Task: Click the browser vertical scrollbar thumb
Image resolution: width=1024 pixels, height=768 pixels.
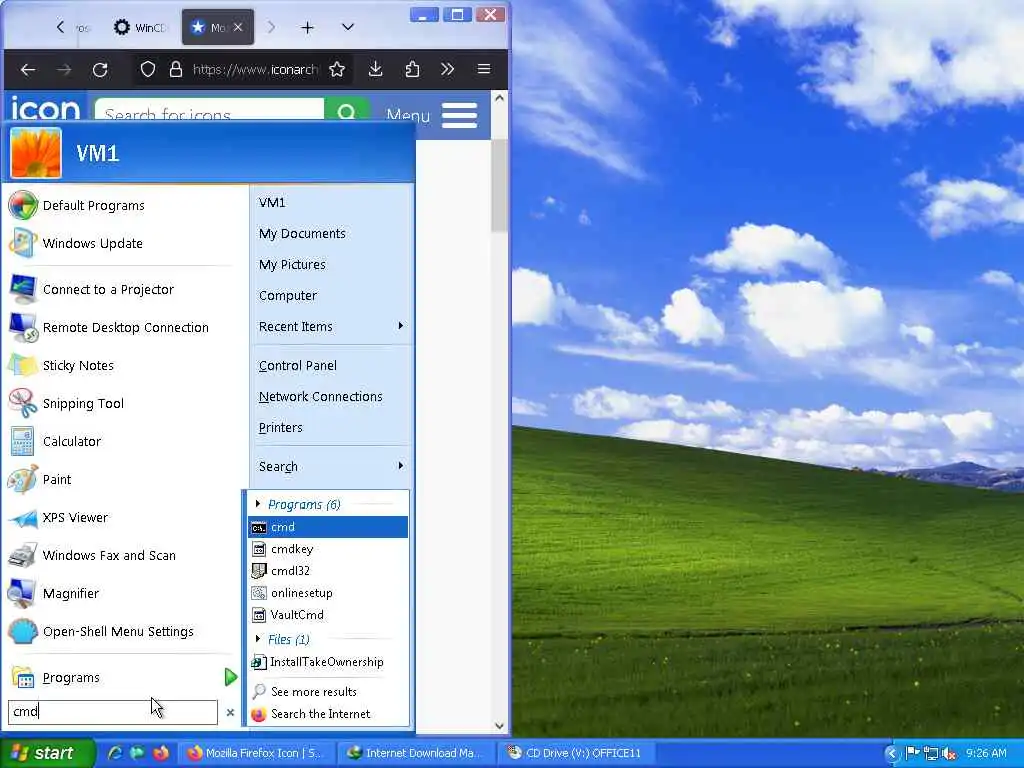Action: point(500,185)
